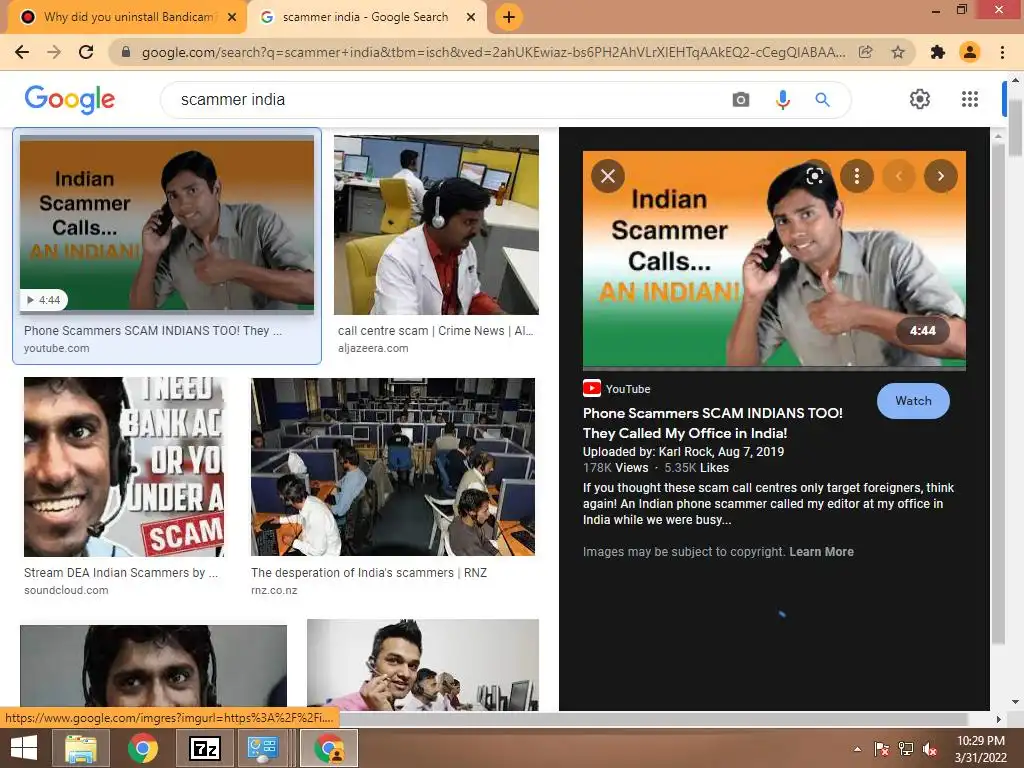Open the Phone Scammers SCAM INDIANS TOO title
This screenshot has width=1024, height=768.
712,423
